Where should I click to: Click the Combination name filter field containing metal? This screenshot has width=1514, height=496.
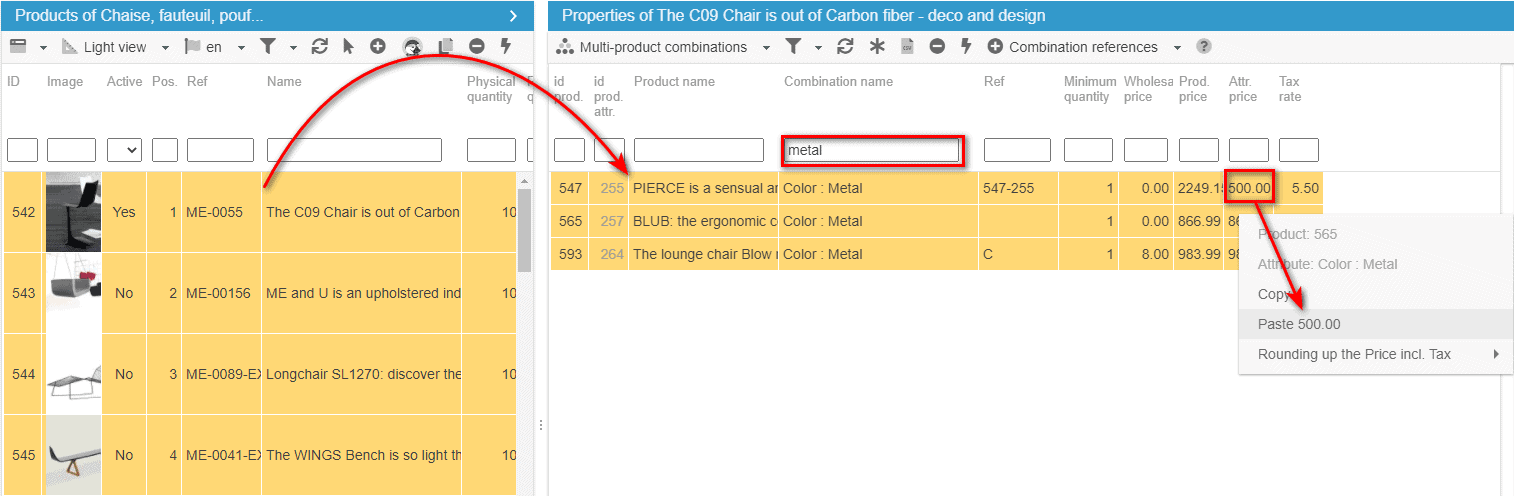[x=871, y=150]
